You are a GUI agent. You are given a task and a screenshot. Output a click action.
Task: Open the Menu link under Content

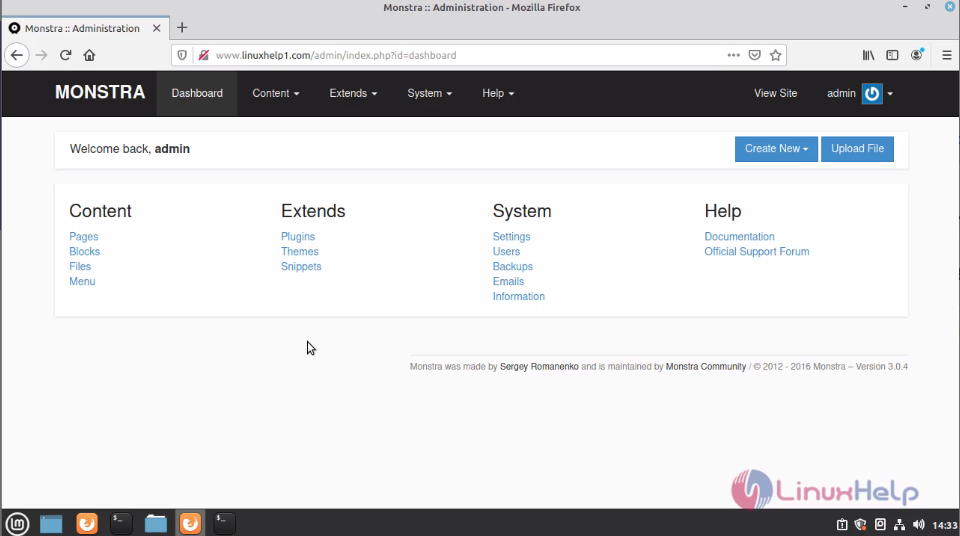[82, 281]
